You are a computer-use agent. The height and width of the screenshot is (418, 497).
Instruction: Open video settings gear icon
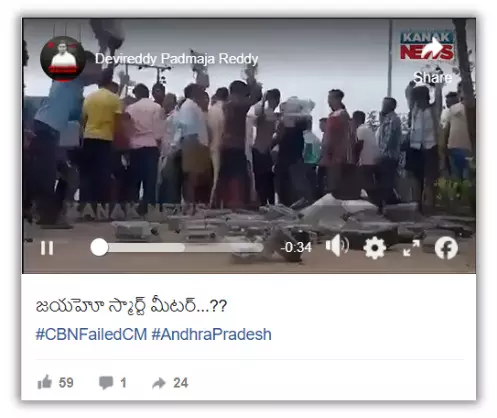pyautogui.click(x=375, y=248)
